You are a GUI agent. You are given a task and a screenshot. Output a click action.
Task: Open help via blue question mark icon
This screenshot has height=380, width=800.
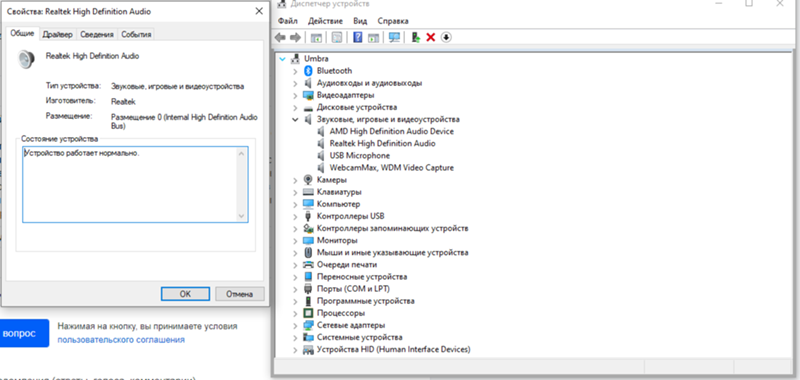pos(358,37)
